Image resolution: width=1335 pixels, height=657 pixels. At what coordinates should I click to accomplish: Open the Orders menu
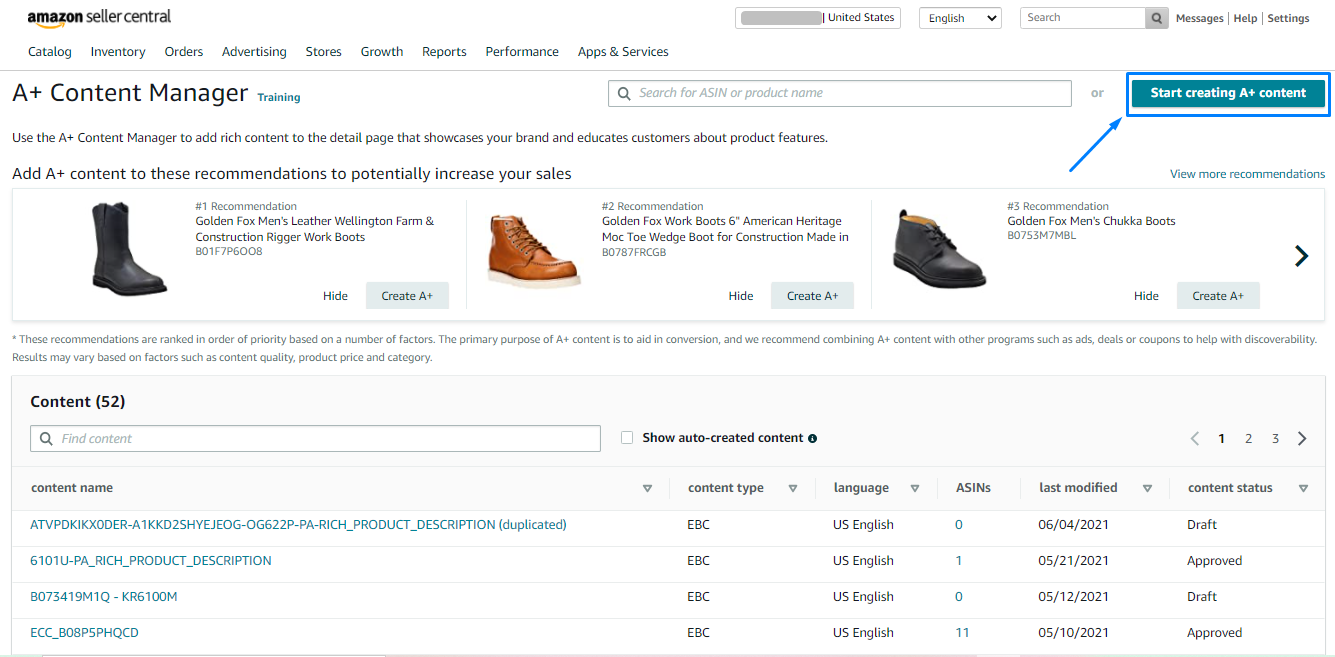coord(184,52)
